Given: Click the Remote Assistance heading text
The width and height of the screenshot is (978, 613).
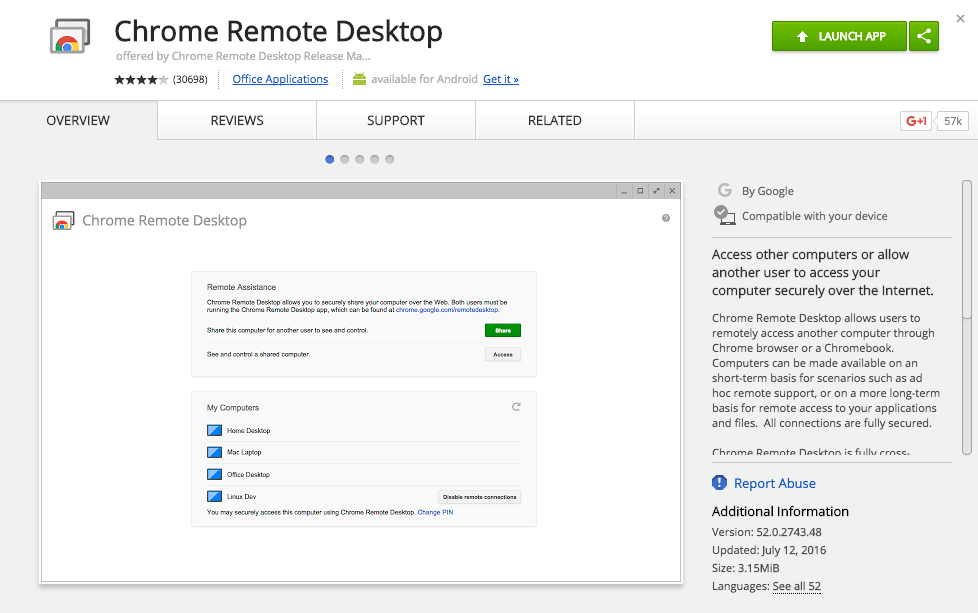Looking at the screenshot, I should tap(241, 287).
